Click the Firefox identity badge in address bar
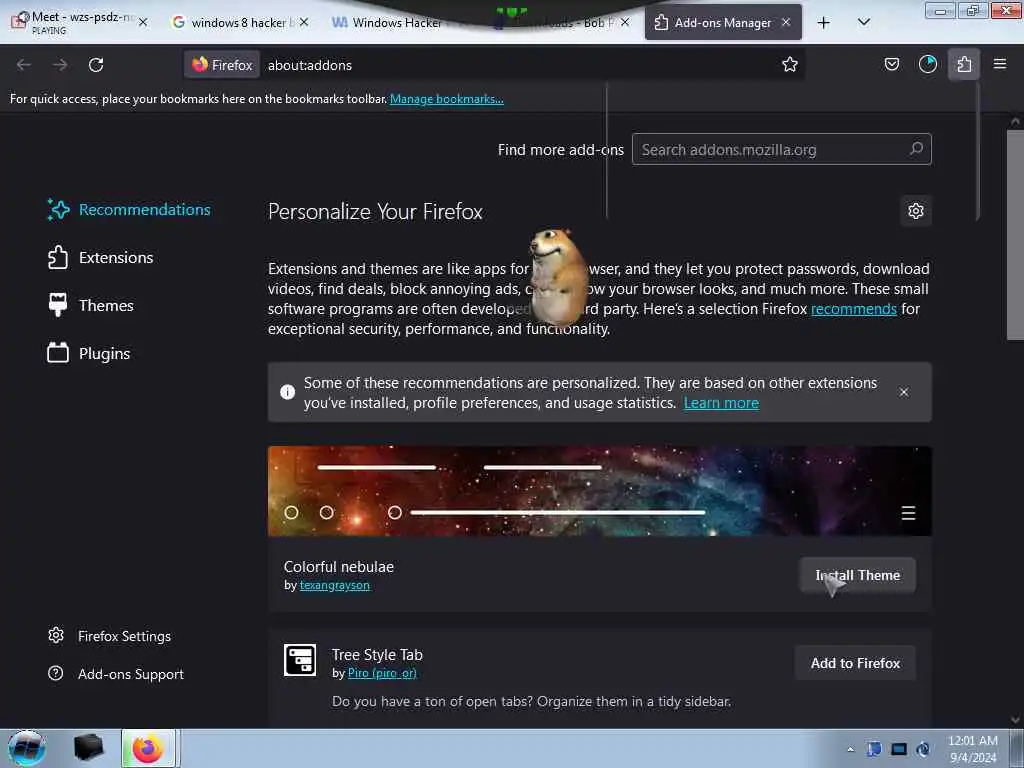 (222, 65)
